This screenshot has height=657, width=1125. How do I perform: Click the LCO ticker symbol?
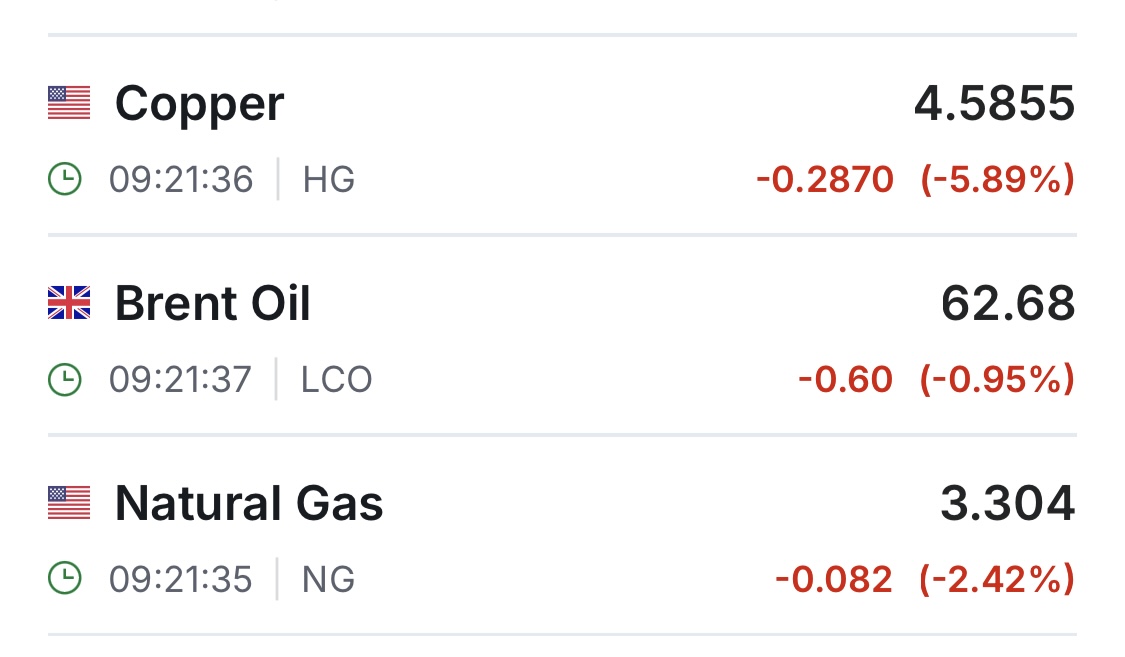(x=336, y=379)
